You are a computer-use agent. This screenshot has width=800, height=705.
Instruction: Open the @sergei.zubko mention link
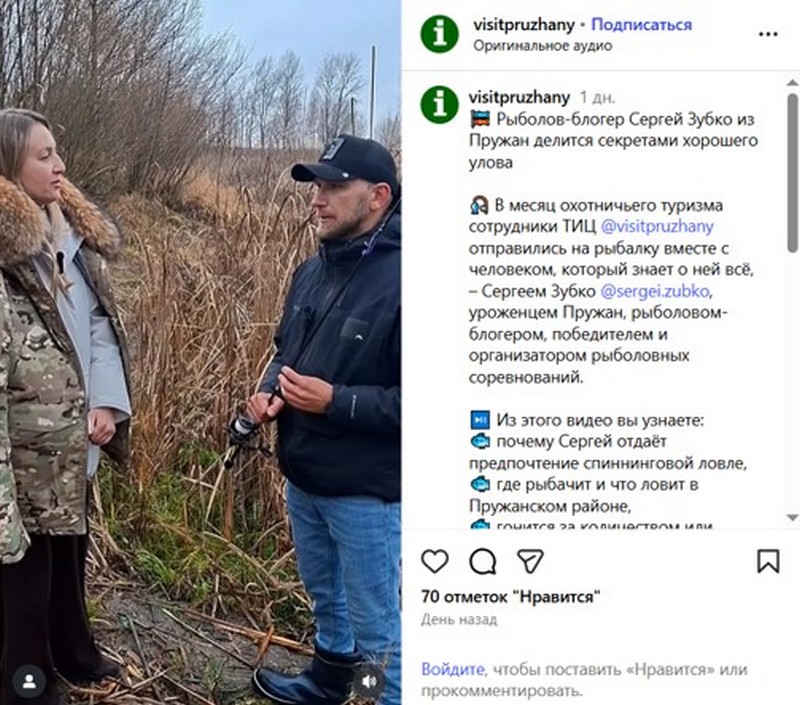(x=655, y=291)
